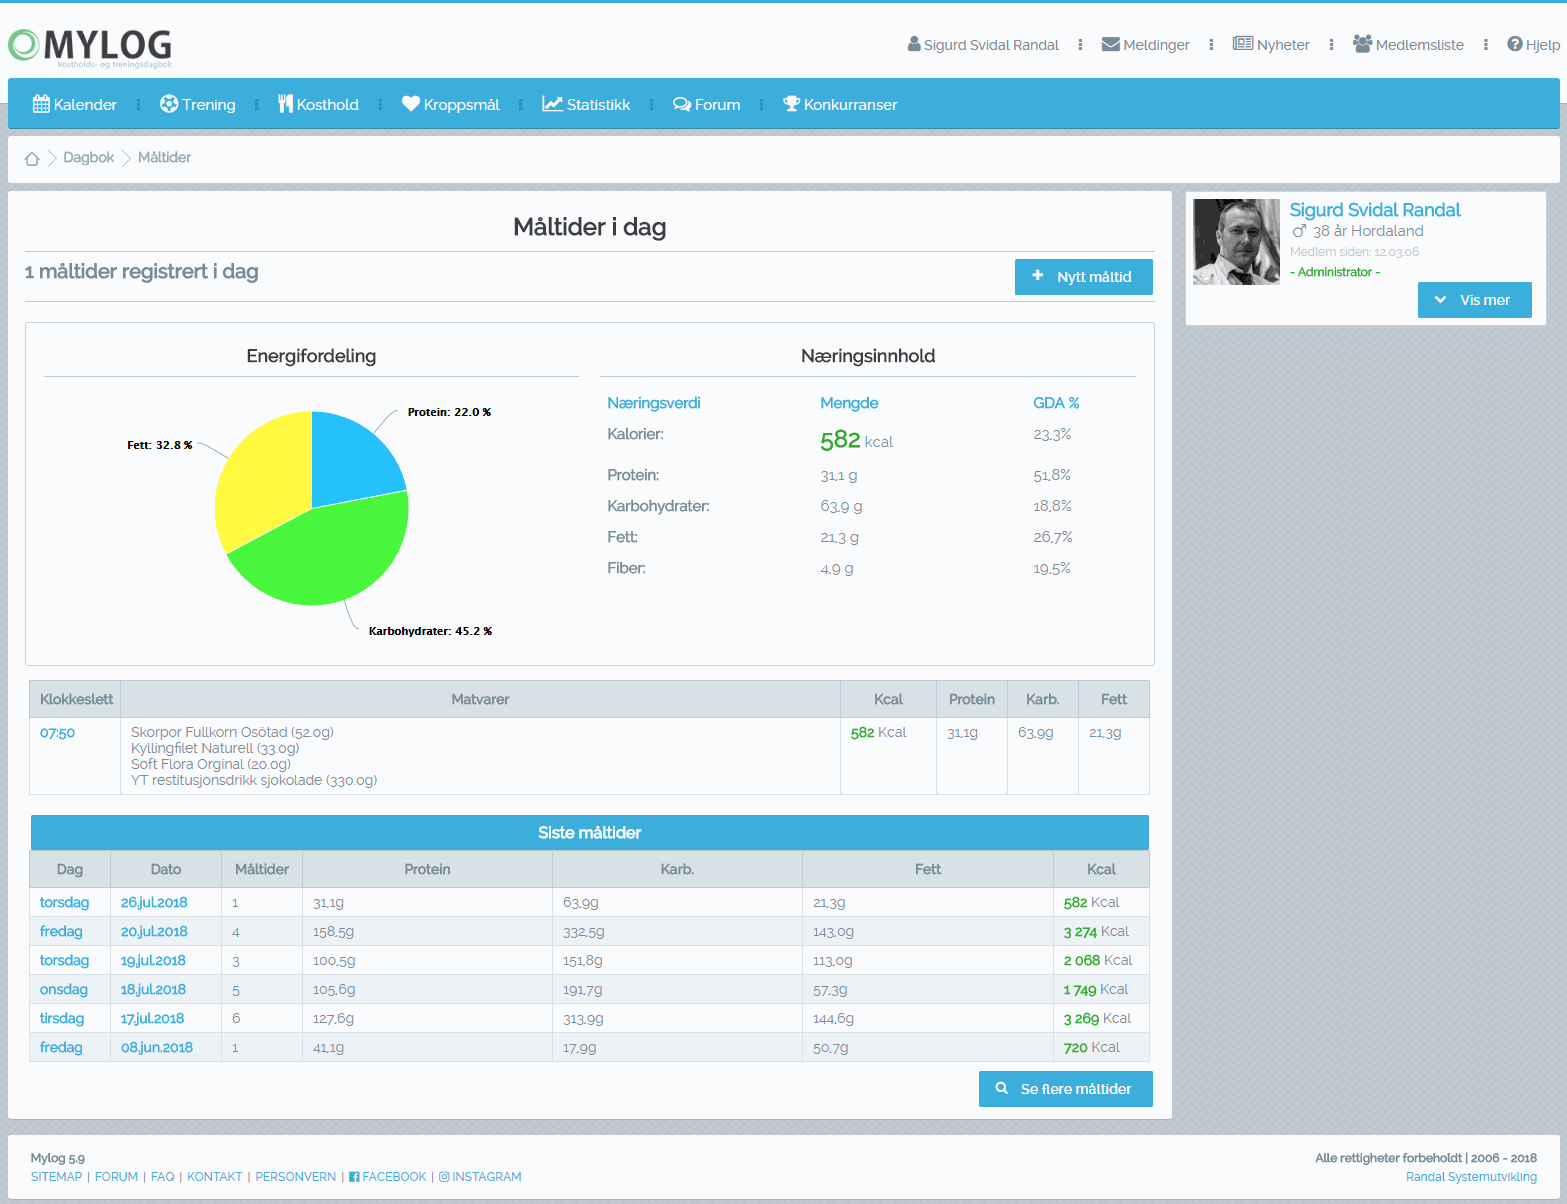Image resolution: width=1567 pixels, height=1204 pixels.
Task: Open the Kalender calendar icon
Action: tap(41, 104)
